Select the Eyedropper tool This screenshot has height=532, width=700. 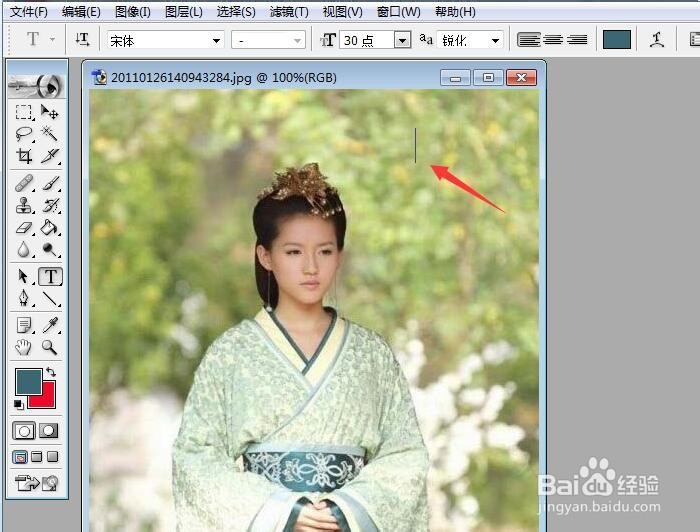[49, 325]
